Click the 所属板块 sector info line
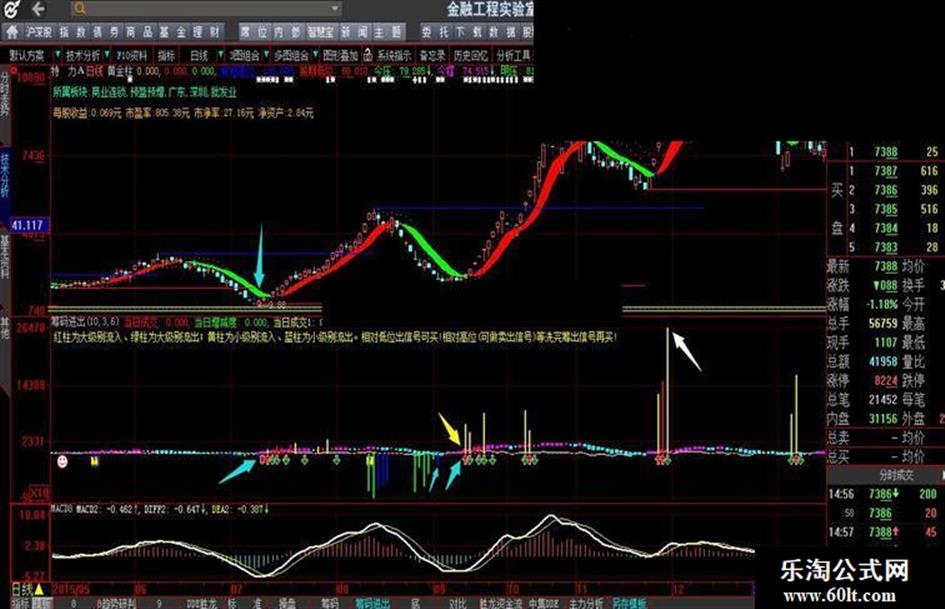This screenshot has width=945, height=609. pos(145,92)
